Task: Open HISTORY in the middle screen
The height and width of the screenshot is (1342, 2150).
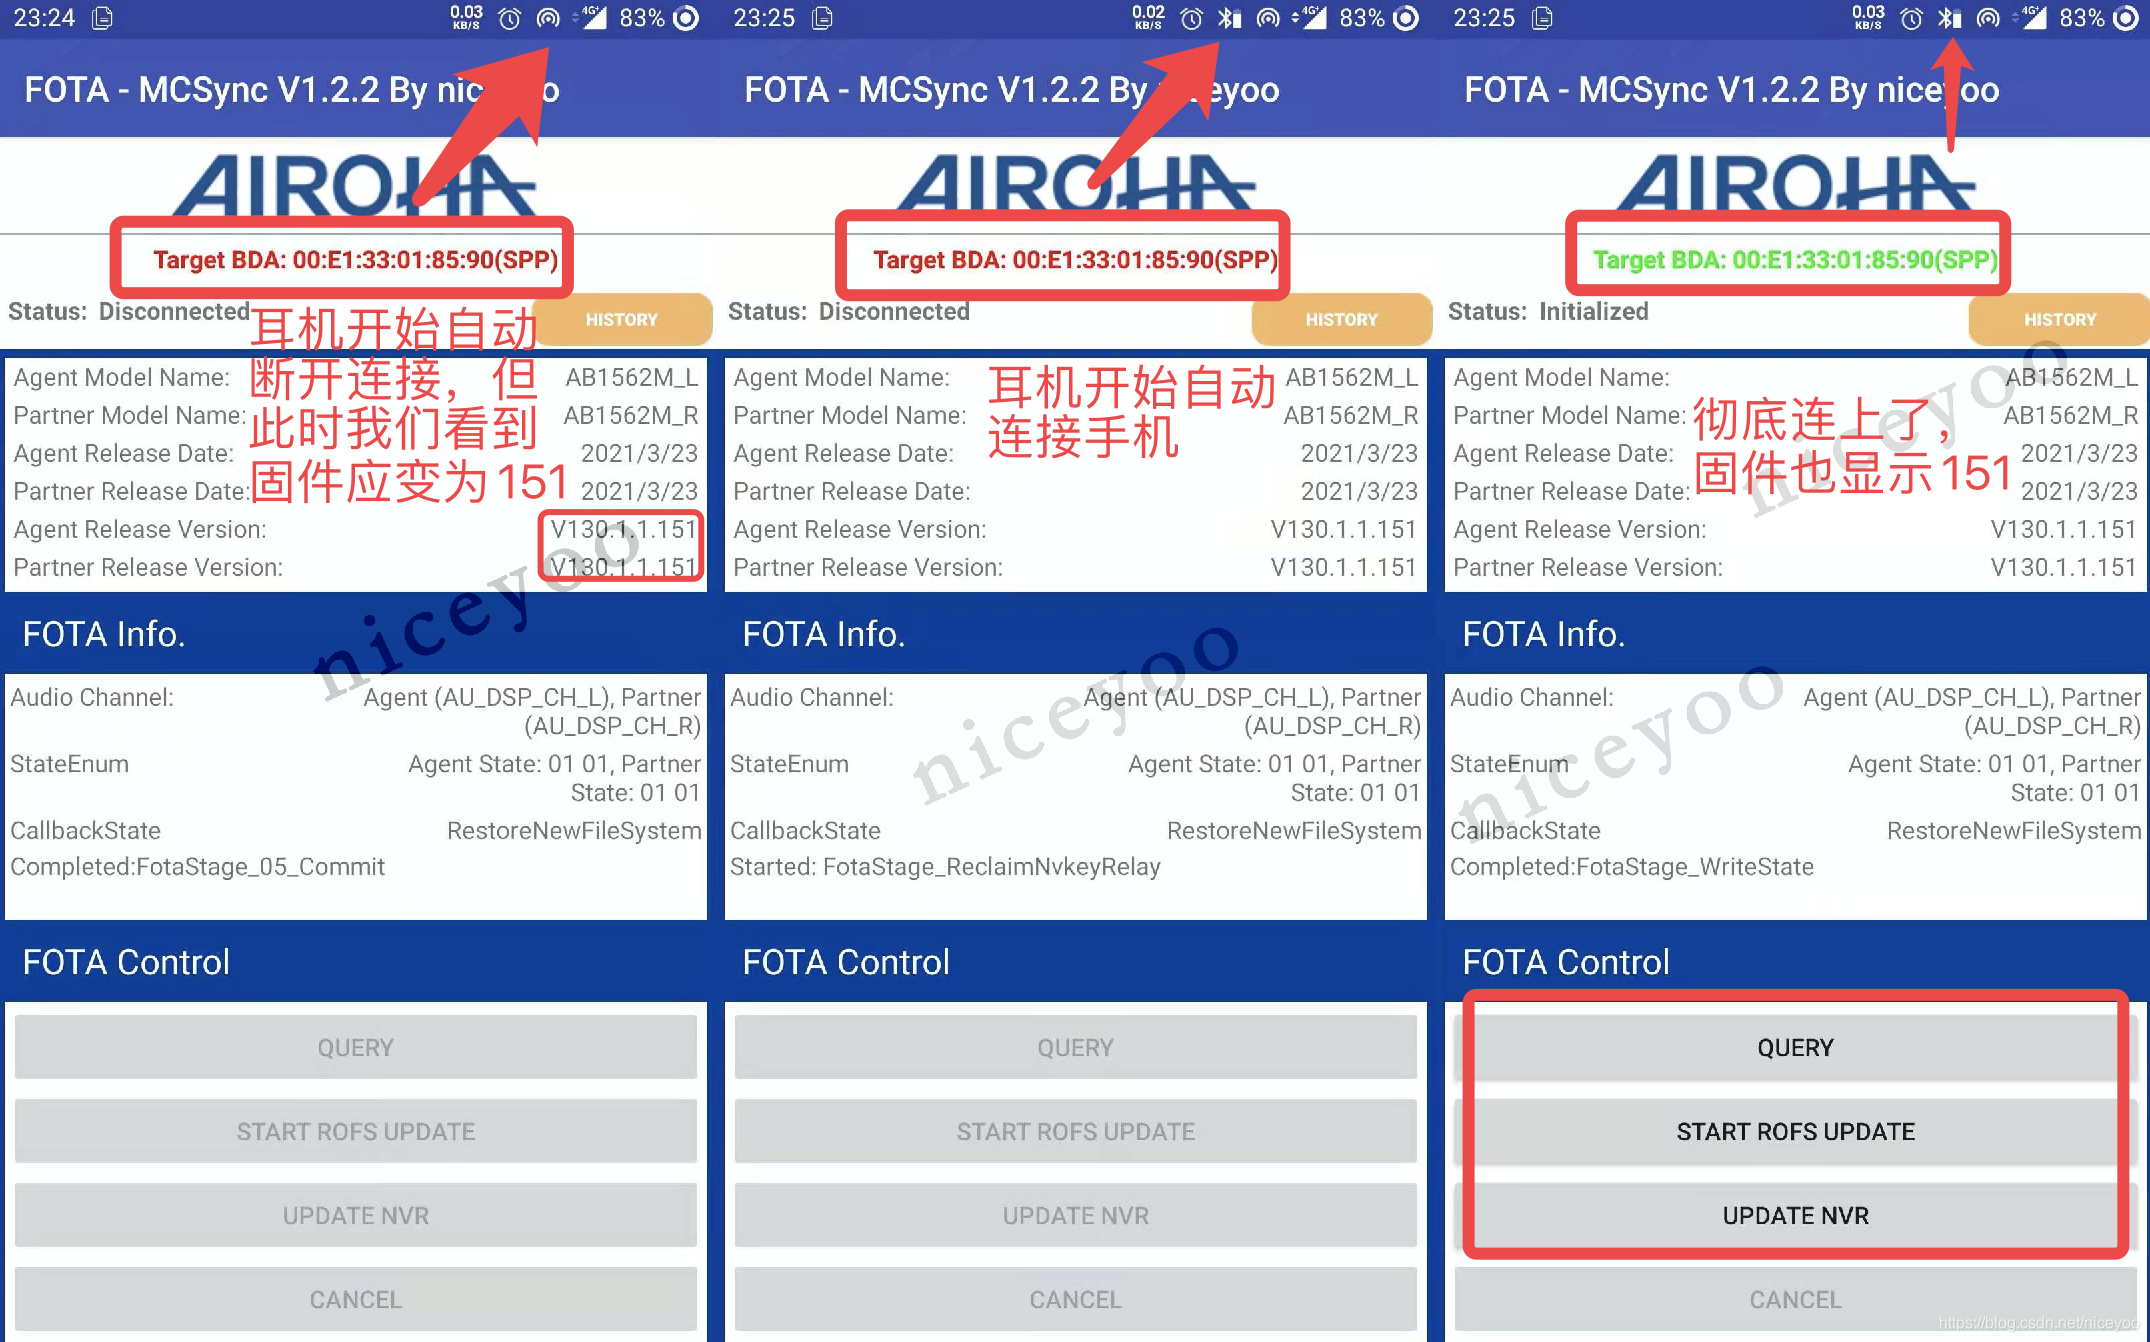Action: point(1341,319)
